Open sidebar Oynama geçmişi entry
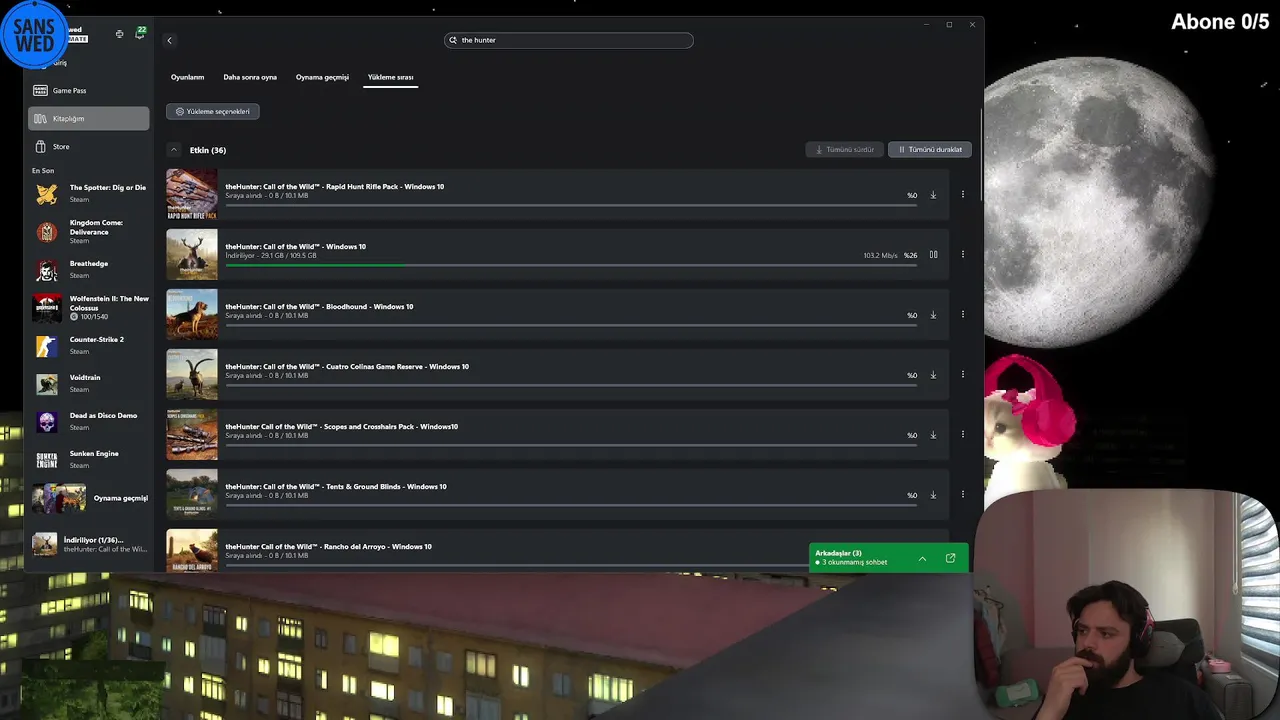 pyautogui.click(x=90, y=498)
